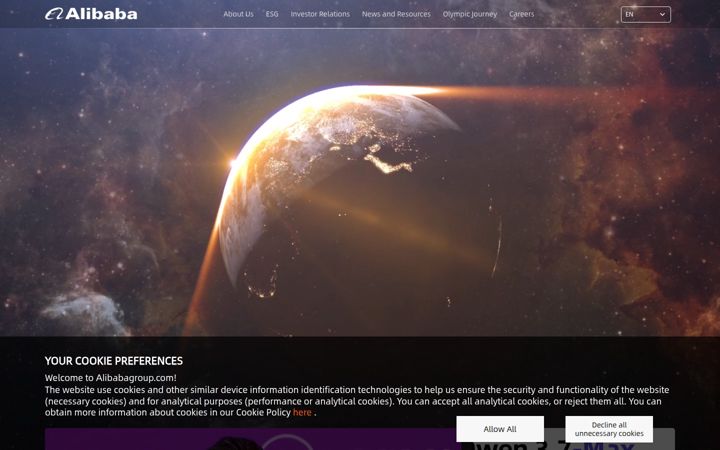
Task: Decline all unnecessary cookies
Action: 609,429
